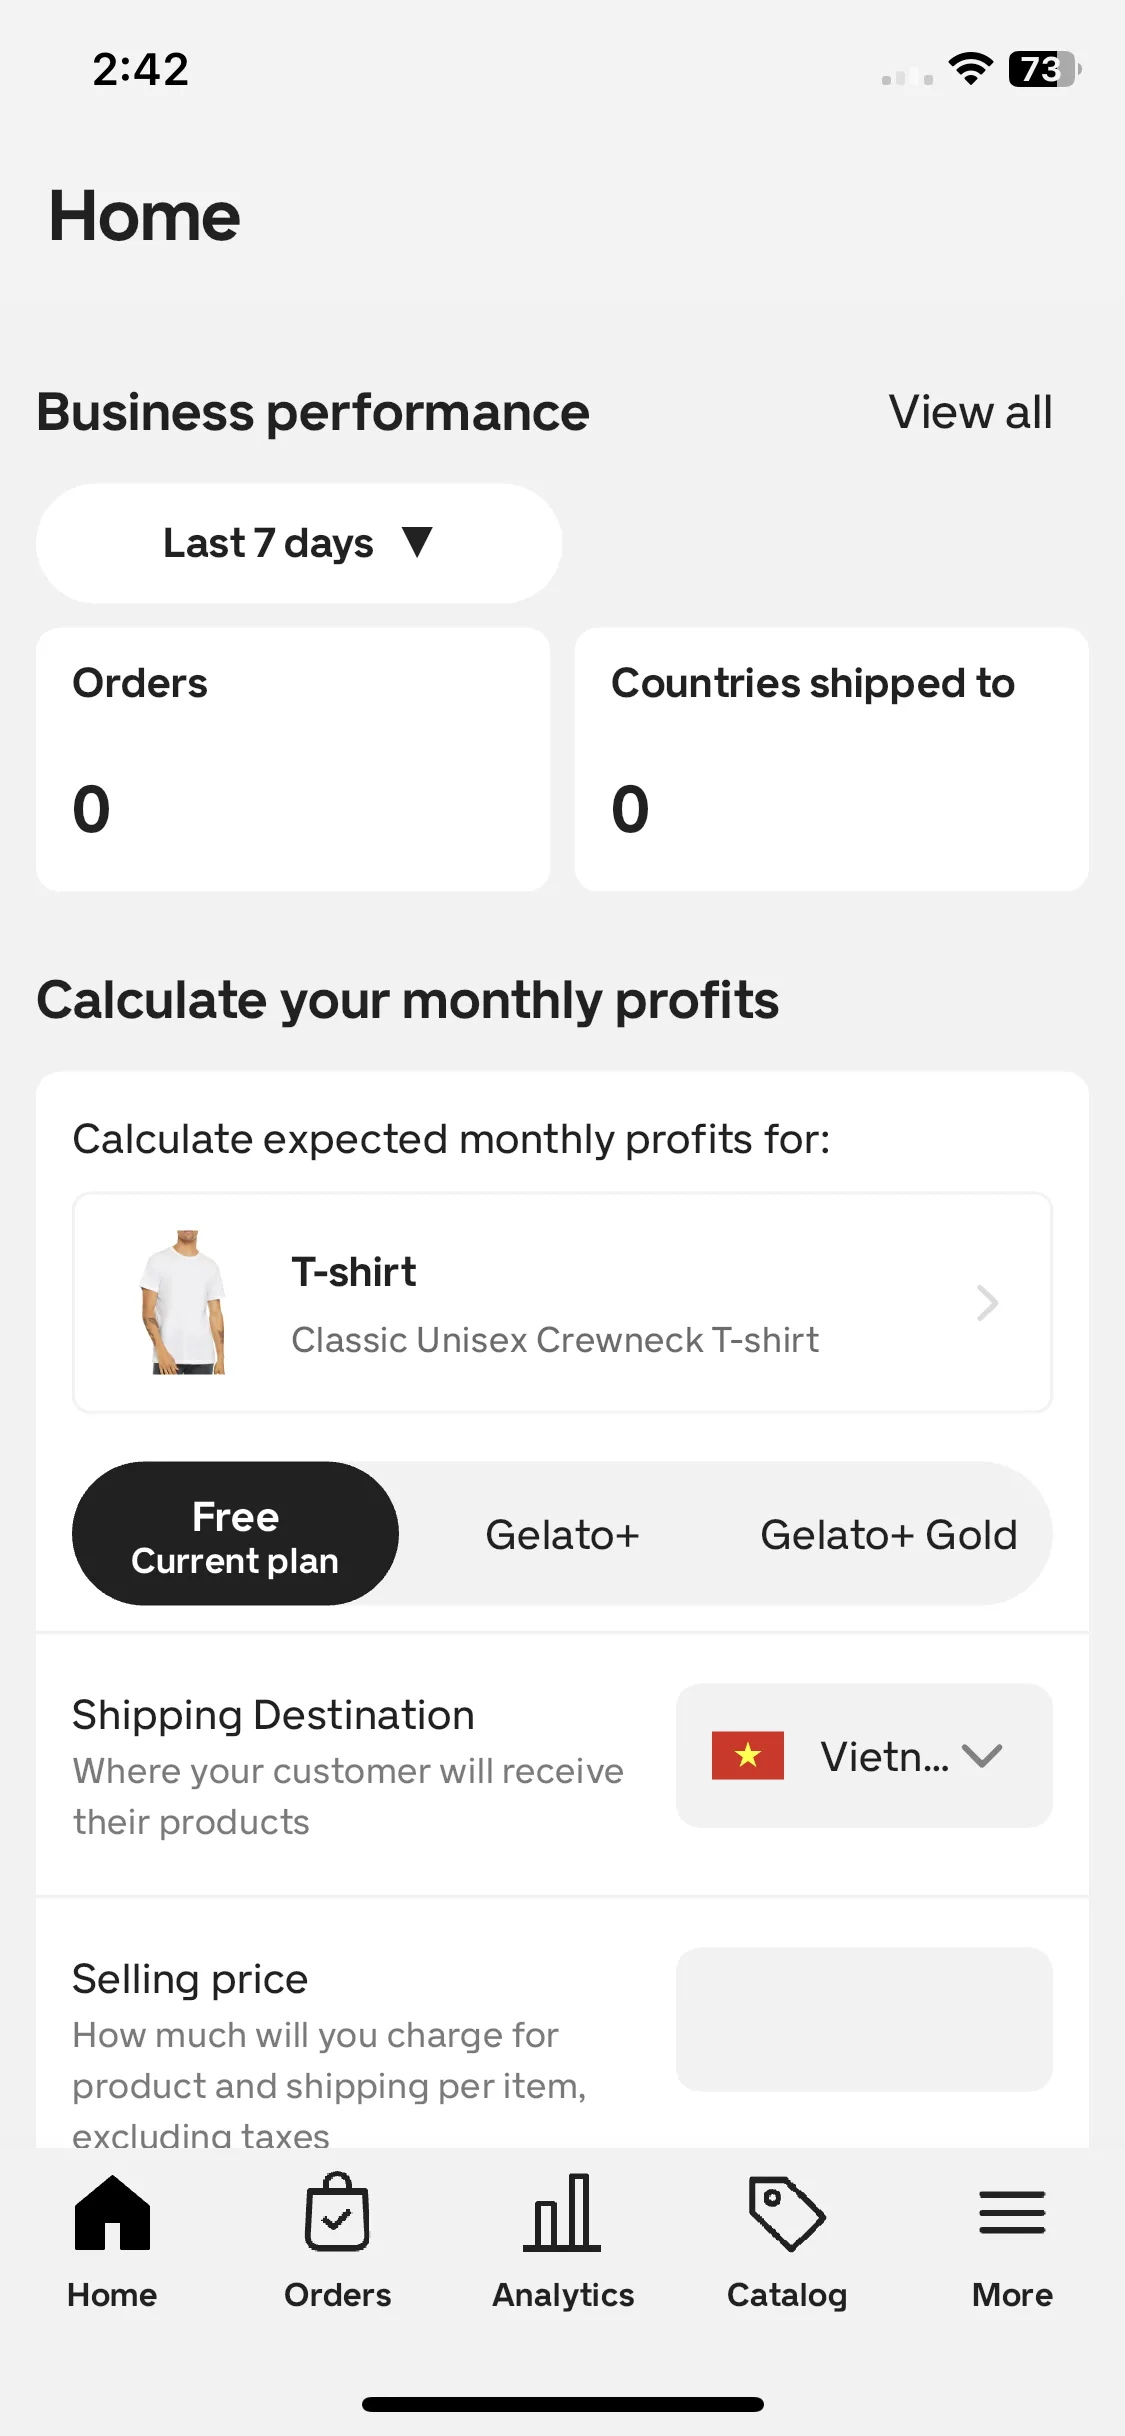Switch plan to Gelato+

(562, 1534)
